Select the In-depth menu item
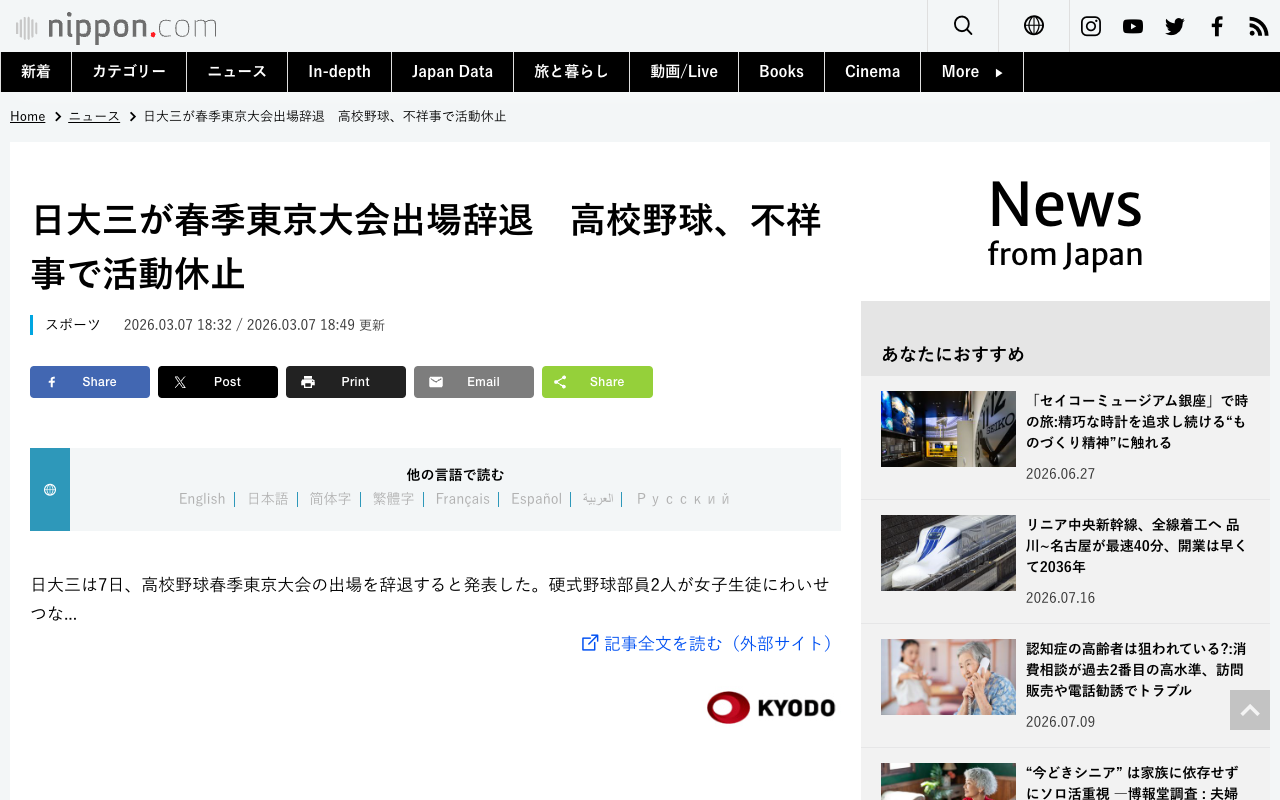Screen dimensions: 1280x800 [x=340, y=72]
